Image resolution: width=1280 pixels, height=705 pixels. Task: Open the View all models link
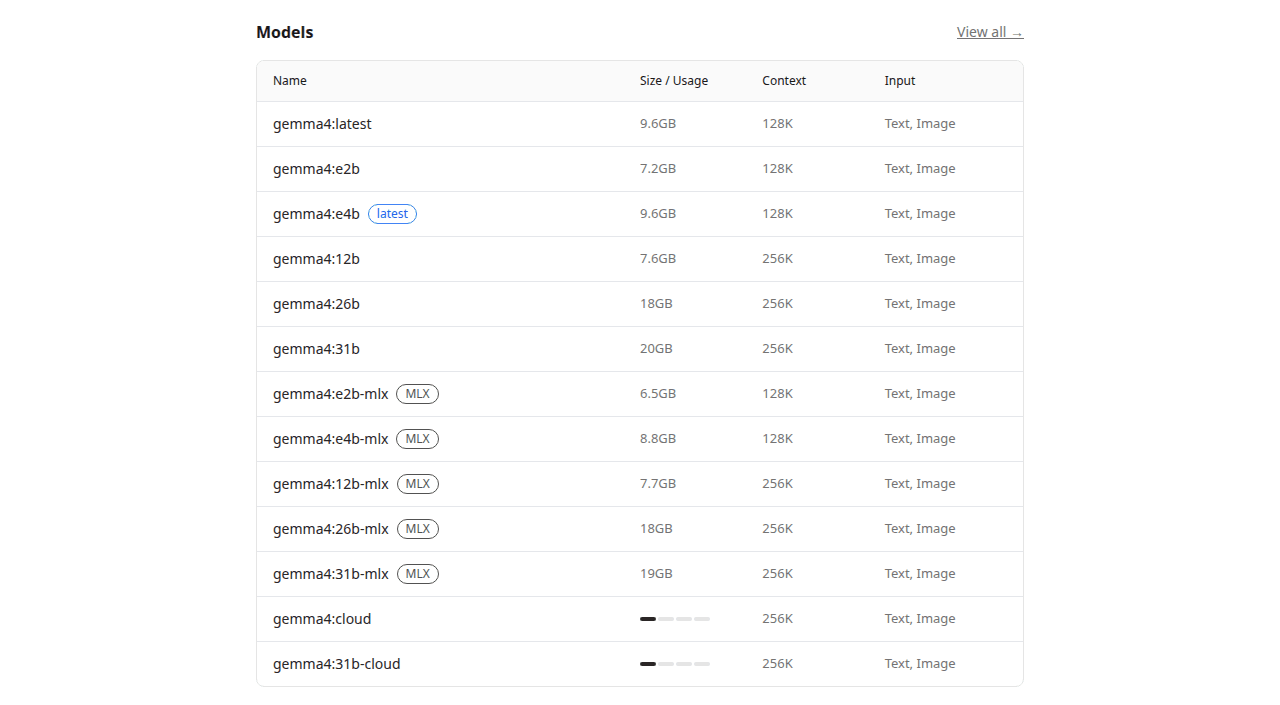(x=990, y=32)
